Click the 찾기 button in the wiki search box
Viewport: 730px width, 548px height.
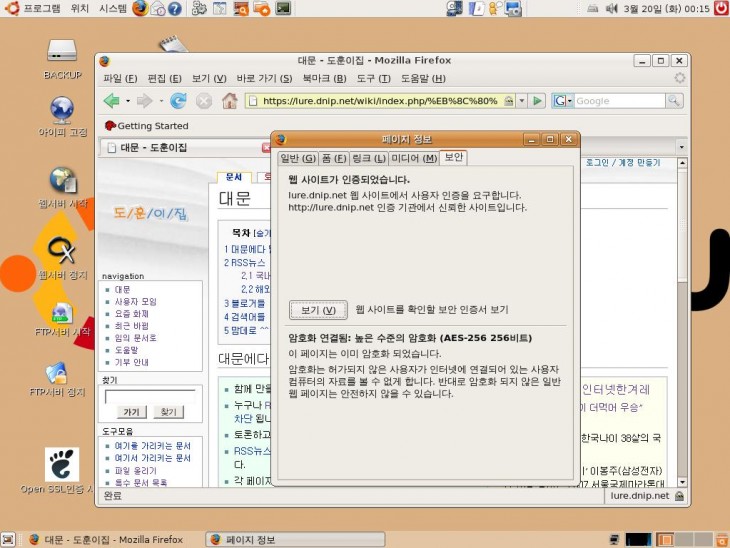pos(168,412)
